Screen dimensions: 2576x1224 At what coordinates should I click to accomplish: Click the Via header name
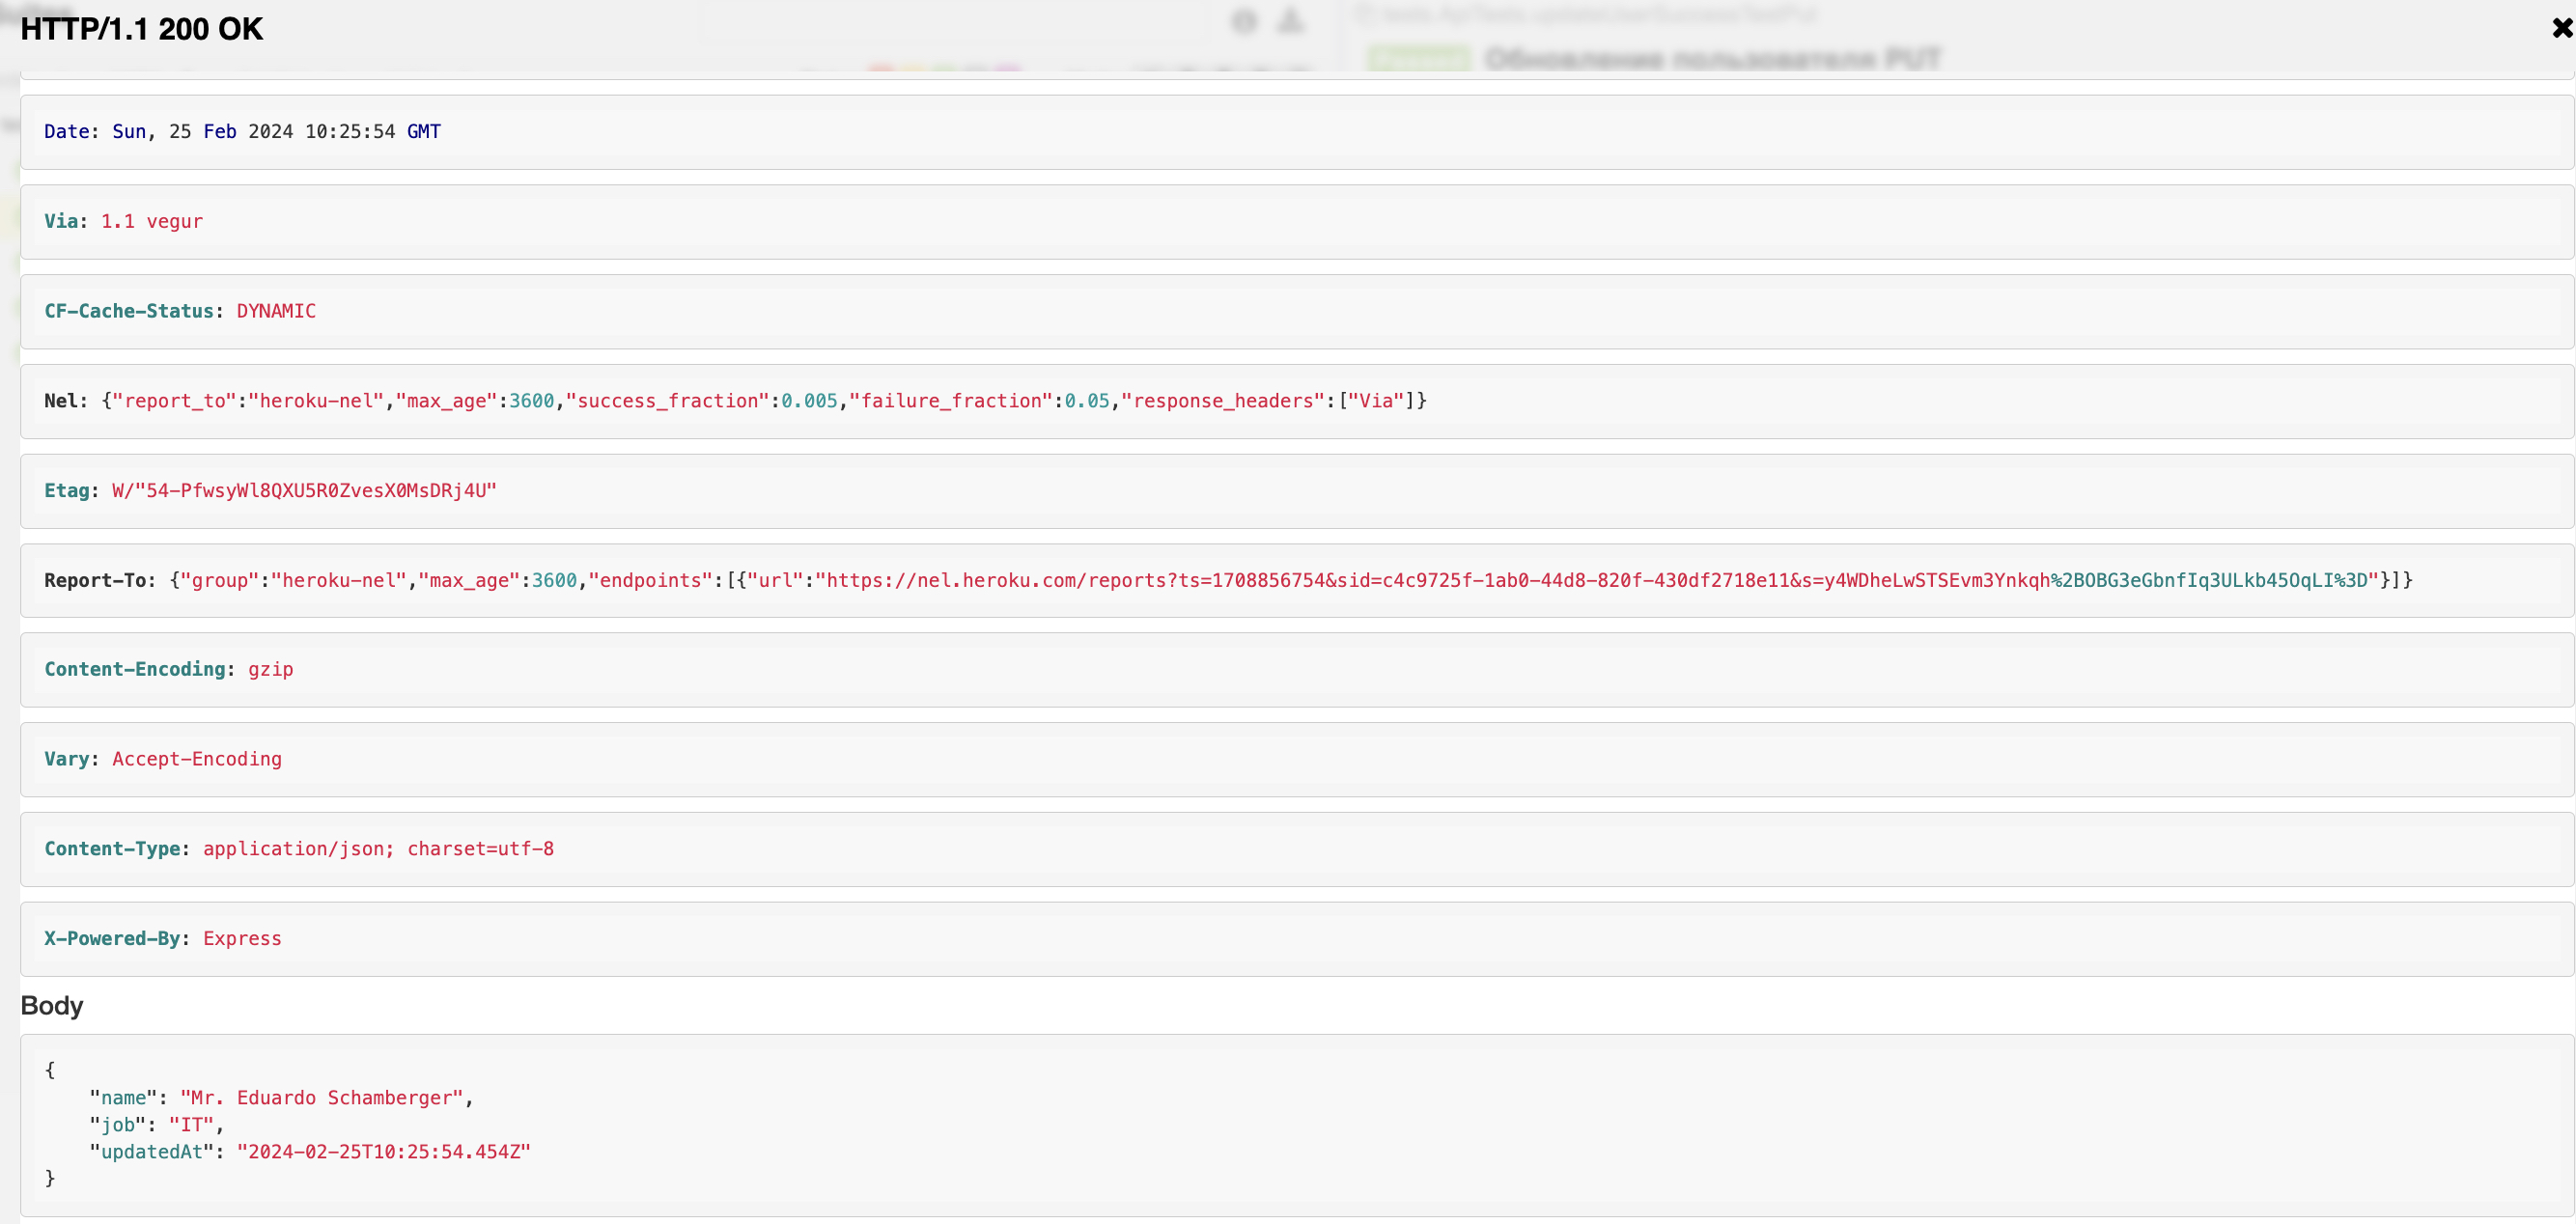coord(61,221)
